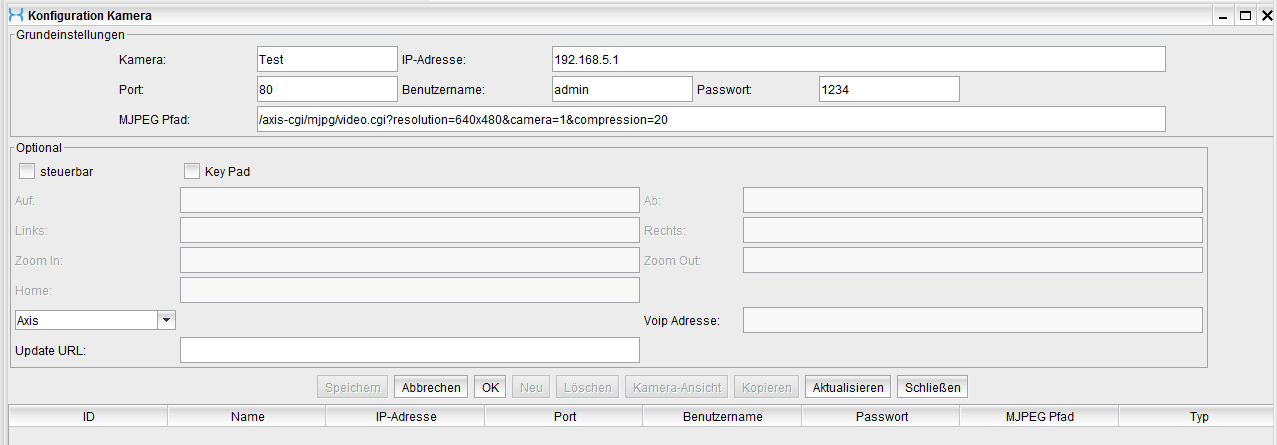Open the Axis camera type dropdown
1277x445 pixels.
[x=167, y=320]
